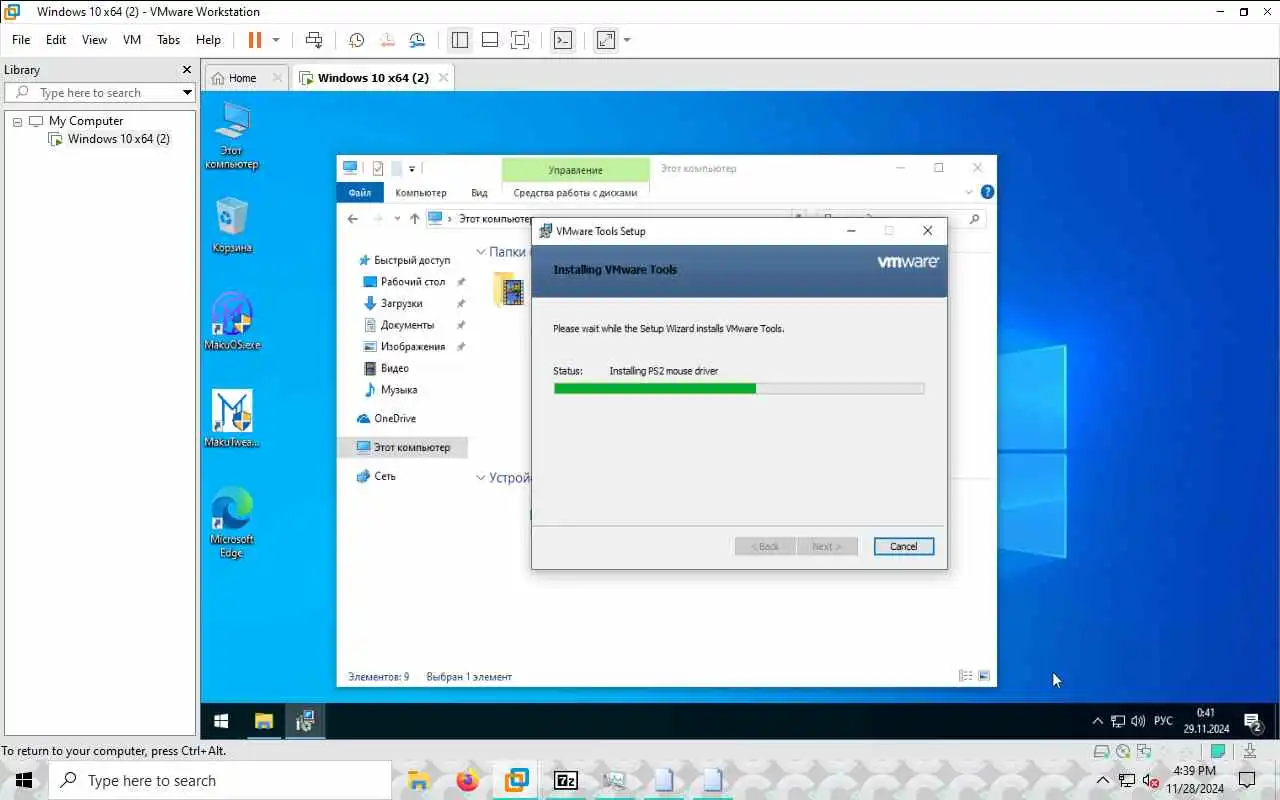Minimize the VMware Tools Setup dialog
This screenshot has height=800, width=1280.
[851, 231]
